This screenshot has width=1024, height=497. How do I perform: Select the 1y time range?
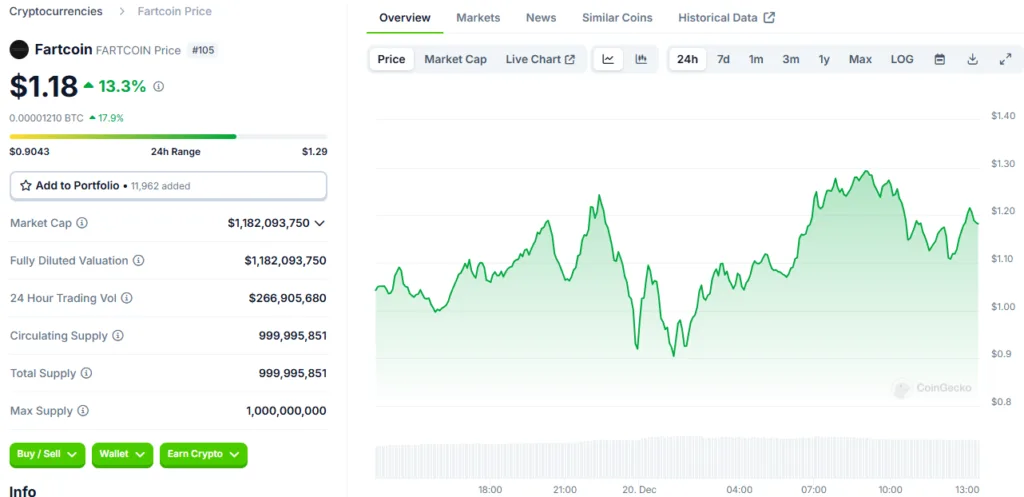coord(824,59)
